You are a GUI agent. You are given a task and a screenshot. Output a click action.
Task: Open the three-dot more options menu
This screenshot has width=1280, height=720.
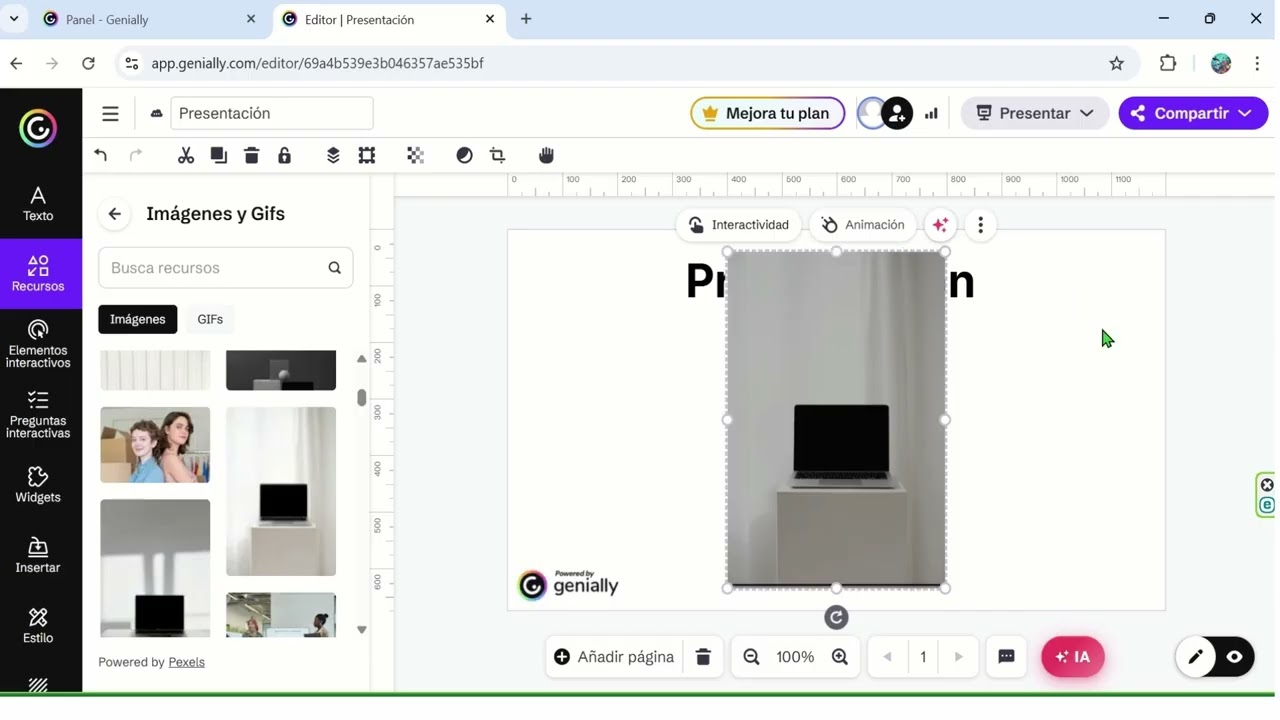tap(981, 225)
